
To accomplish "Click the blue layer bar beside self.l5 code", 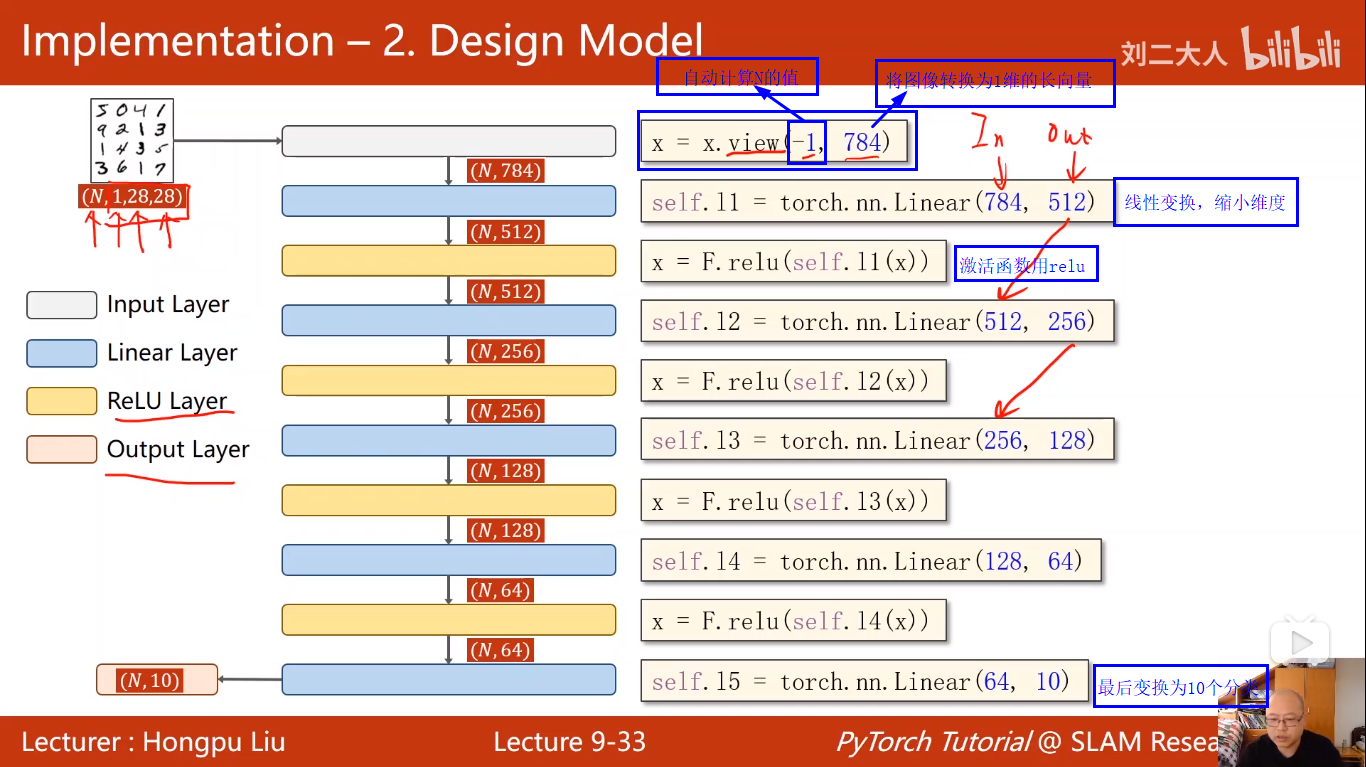I will (449, 680).
